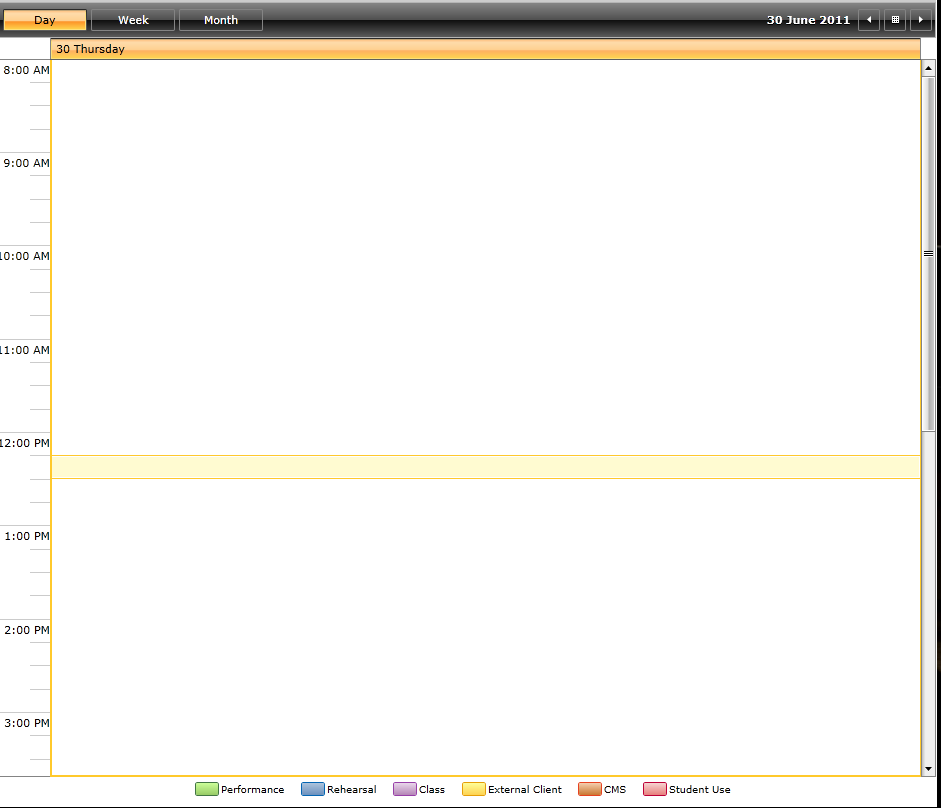This screenshot has width=941, height=808.
Task: Click the purple Class swatch
Action: 404,789
